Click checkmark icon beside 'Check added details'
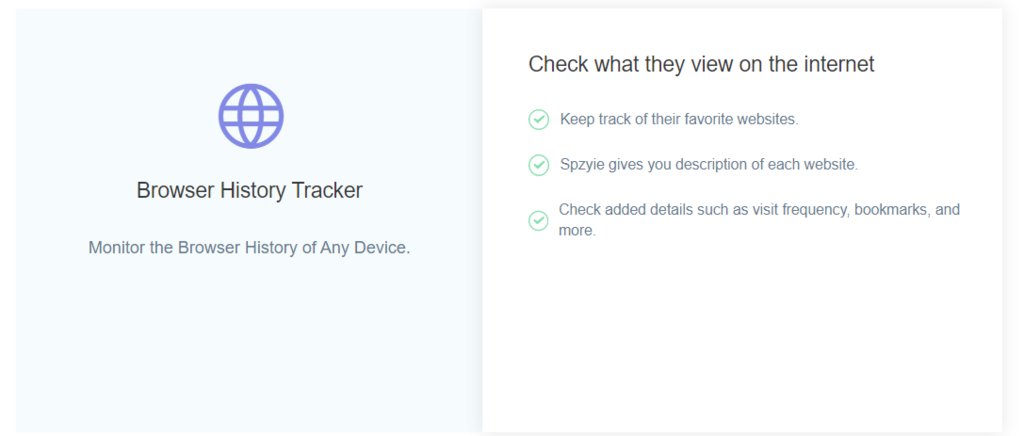Image resolution: width=1024 pixels, height=436 pixels. pyautogui.click(x=538, y=221)
